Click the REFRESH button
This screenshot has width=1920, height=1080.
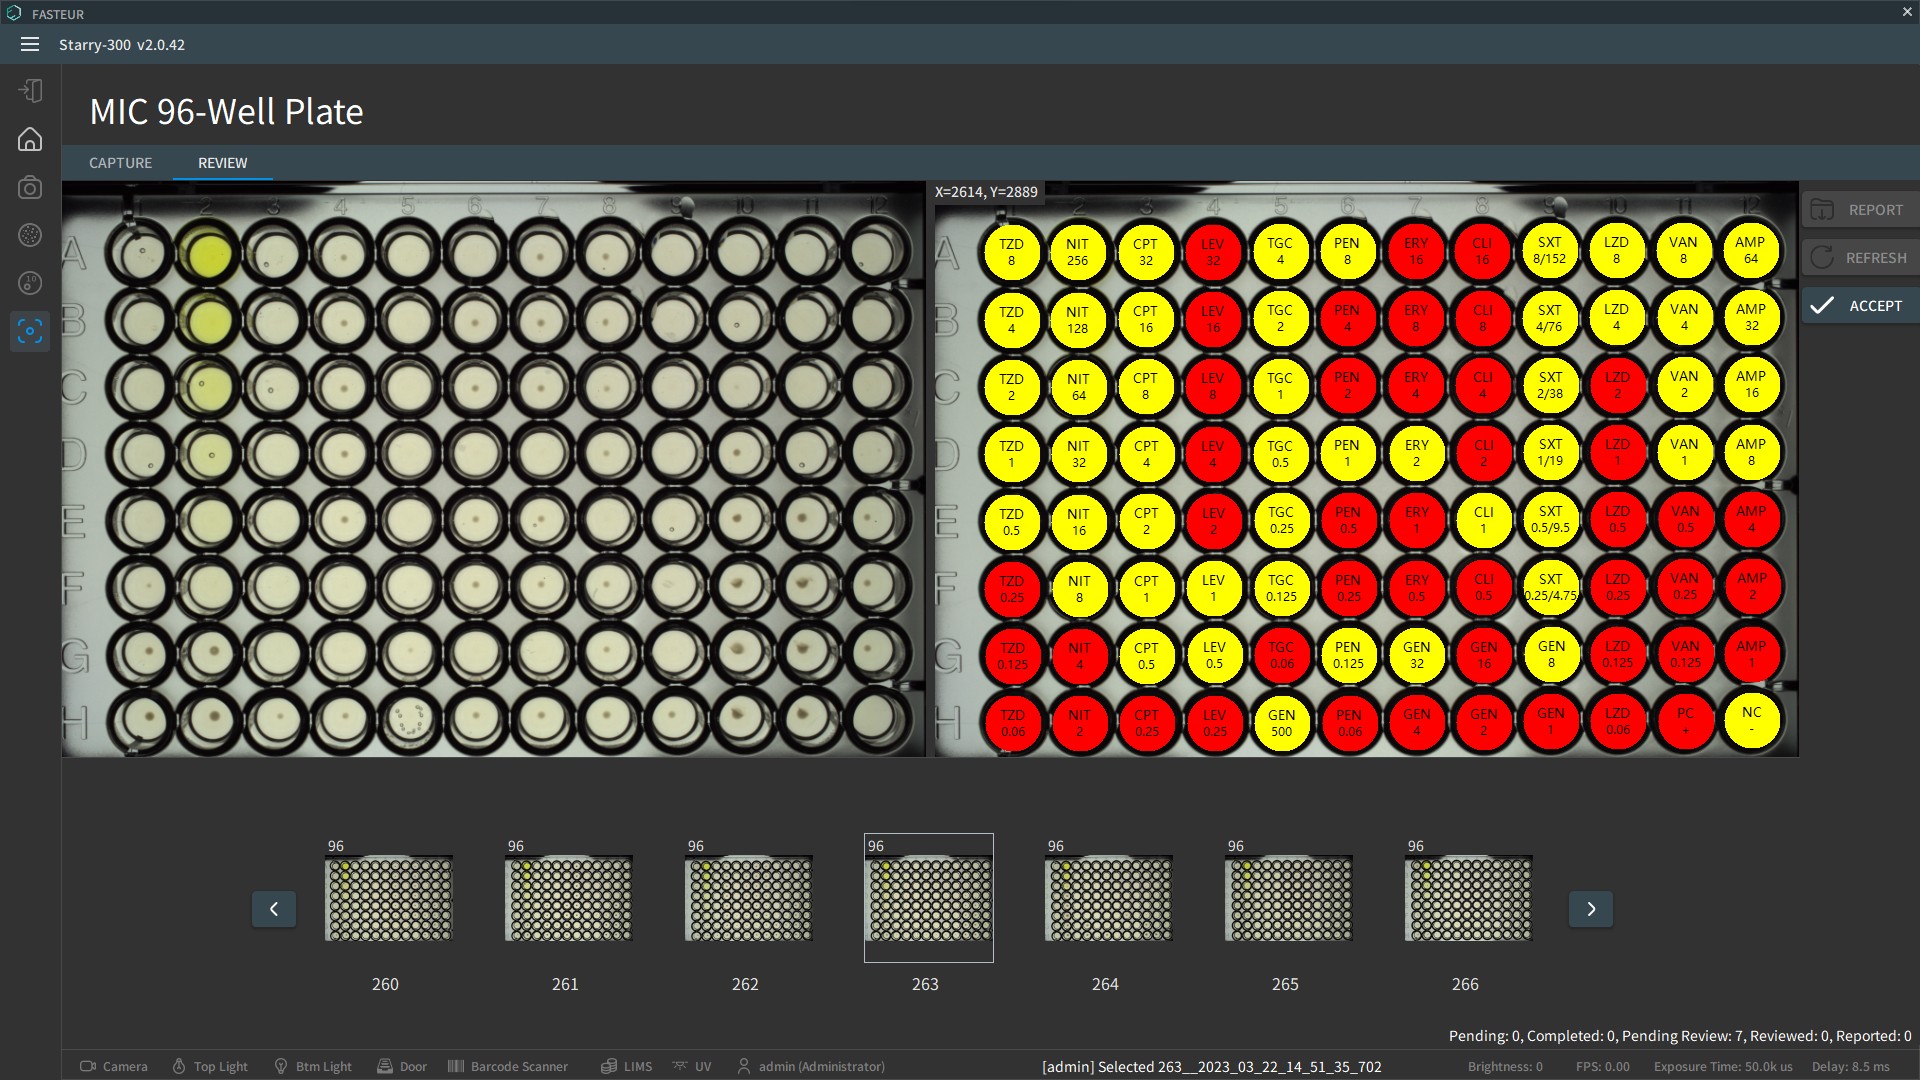pos(1860,258)
